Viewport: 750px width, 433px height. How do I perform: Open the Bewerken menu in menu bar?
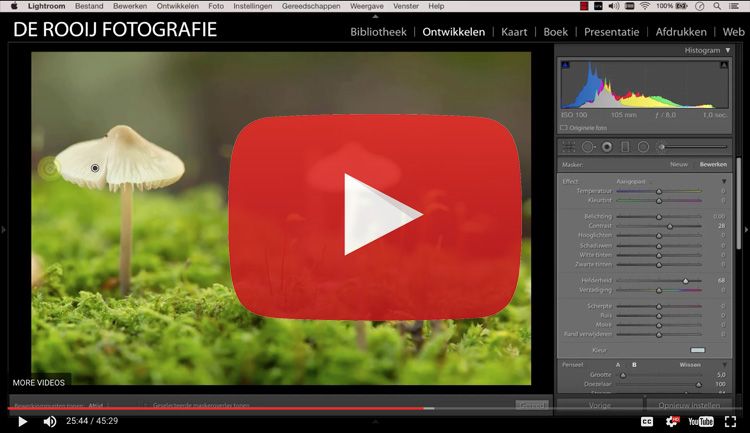click(130, 6)
